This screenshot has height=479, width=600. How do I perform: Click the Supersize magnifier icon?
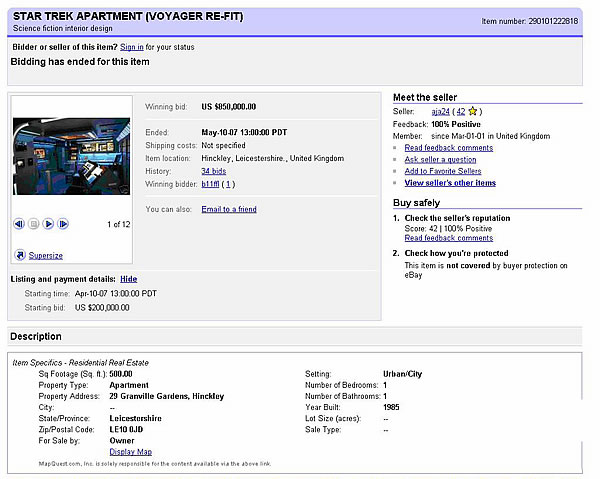pyautogui.click(x=21, y=255)
